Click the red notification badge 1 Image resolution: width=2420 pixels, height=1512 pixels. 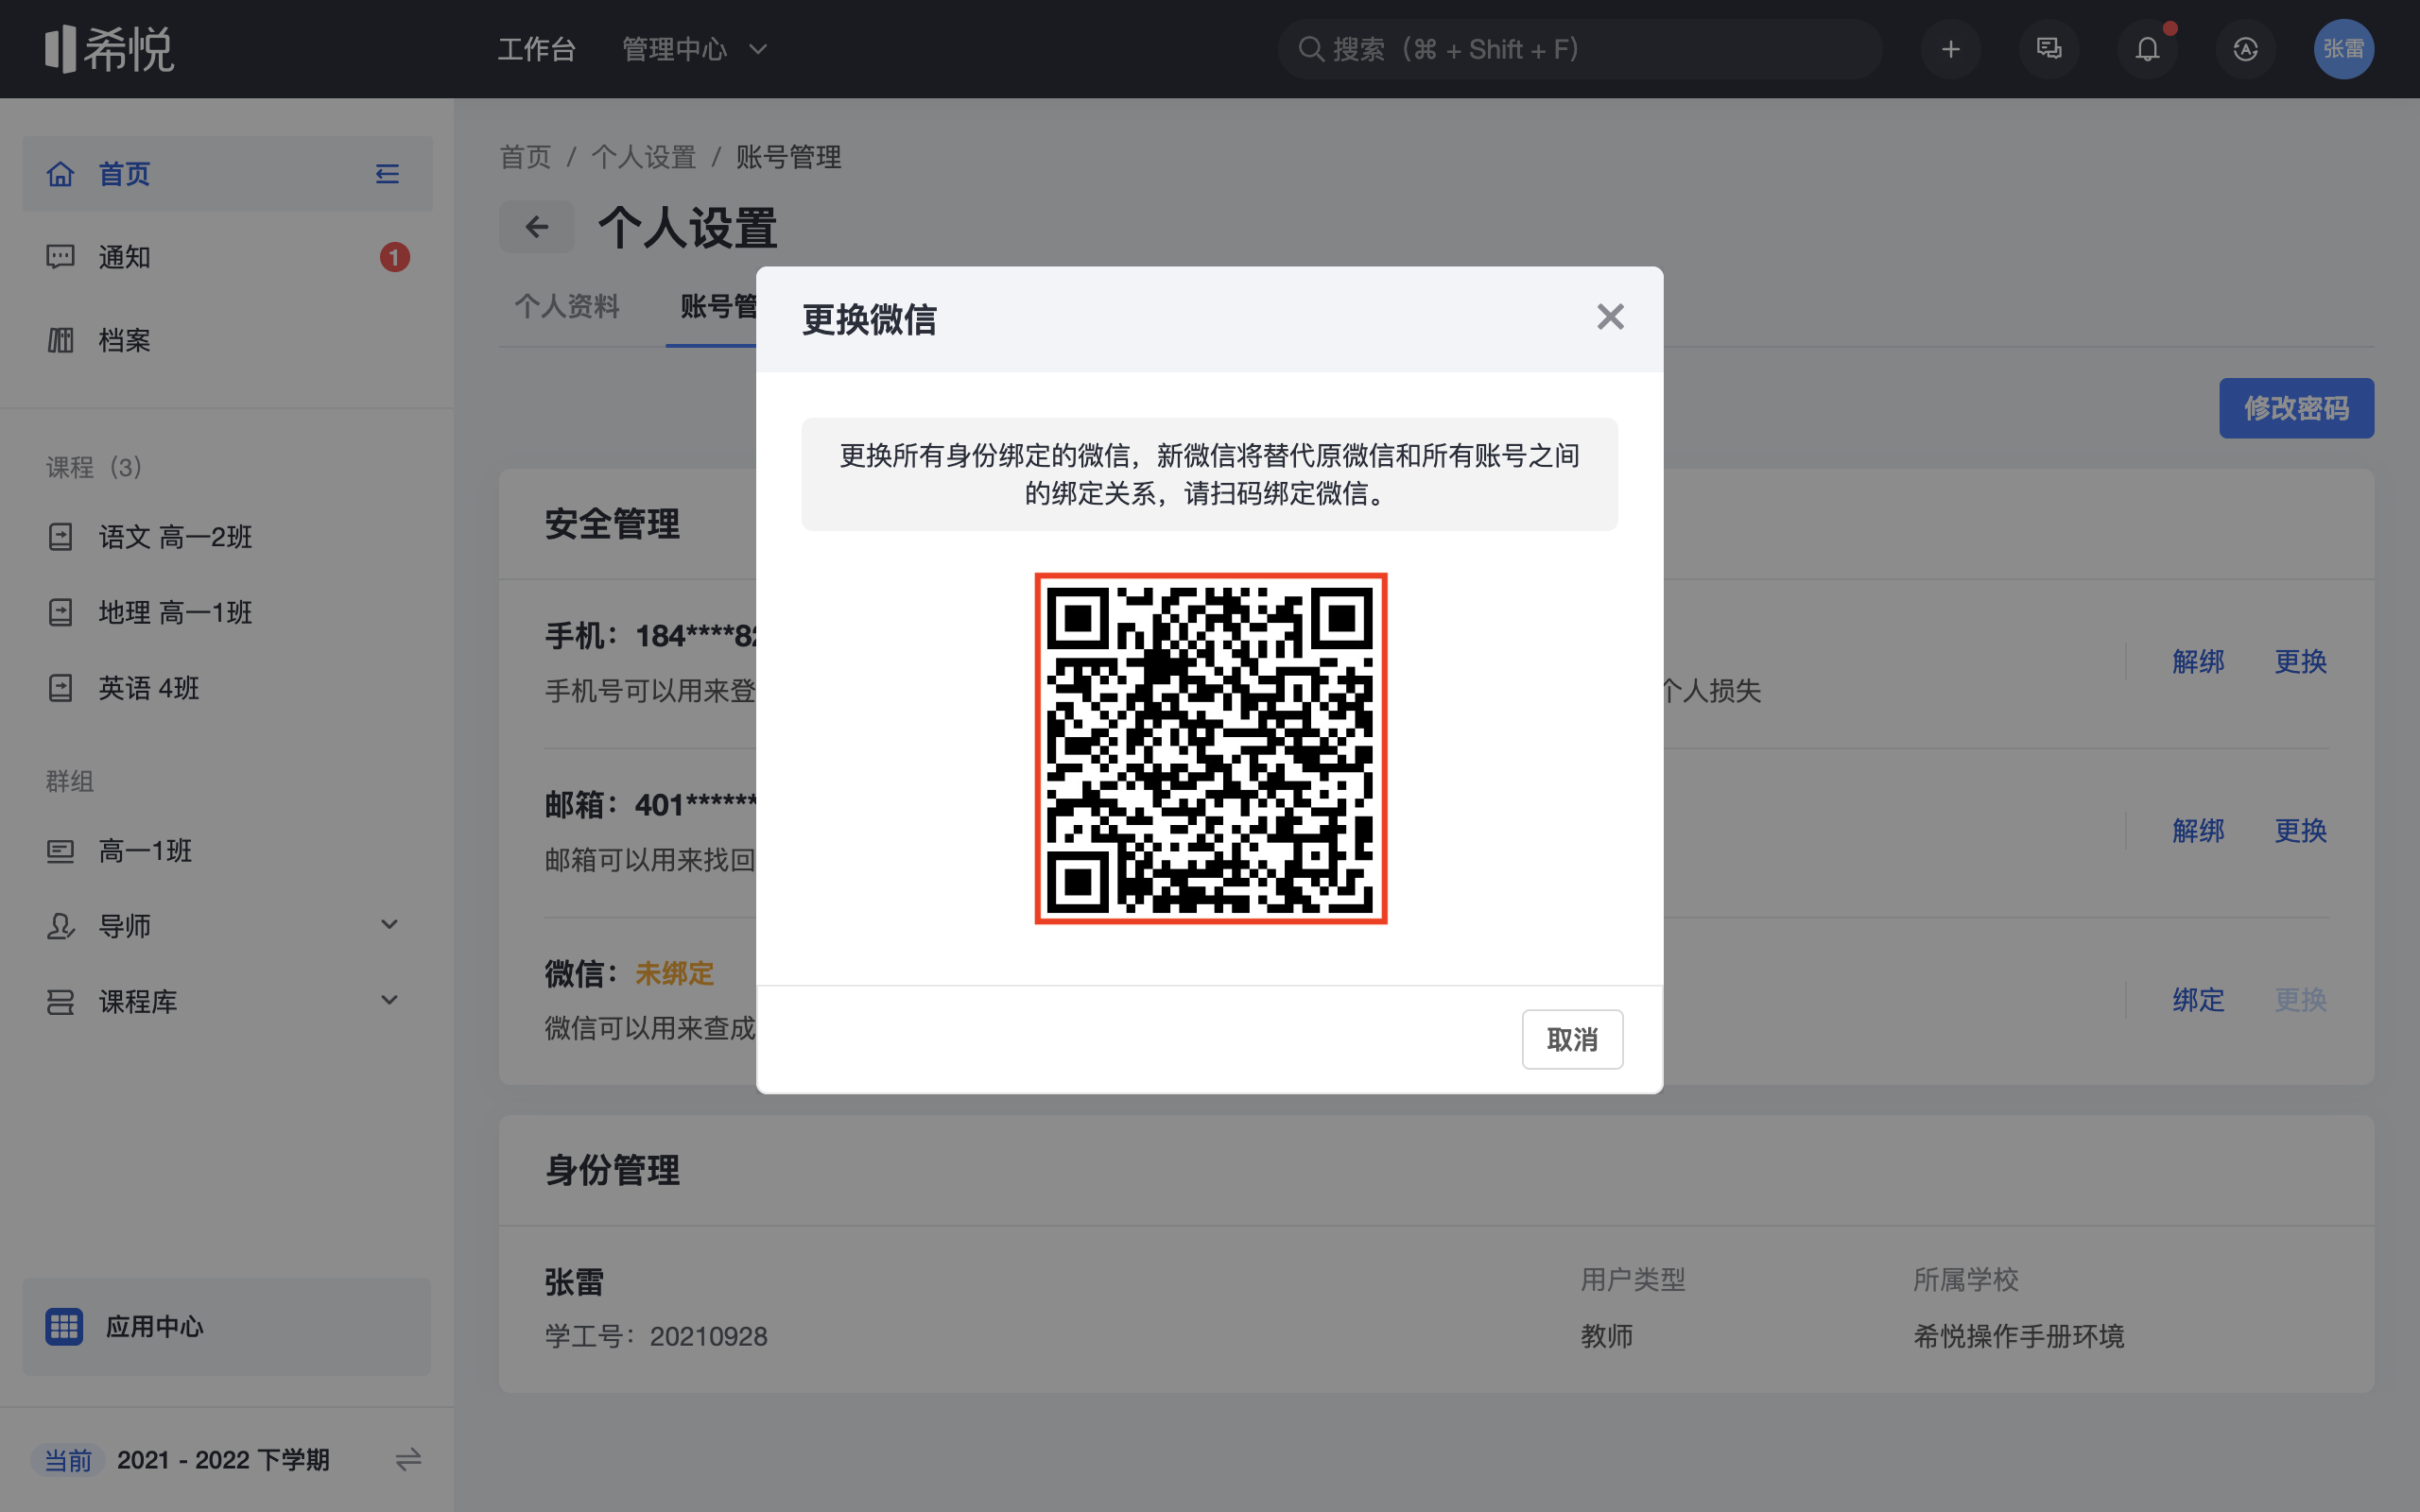pos(394,257)
